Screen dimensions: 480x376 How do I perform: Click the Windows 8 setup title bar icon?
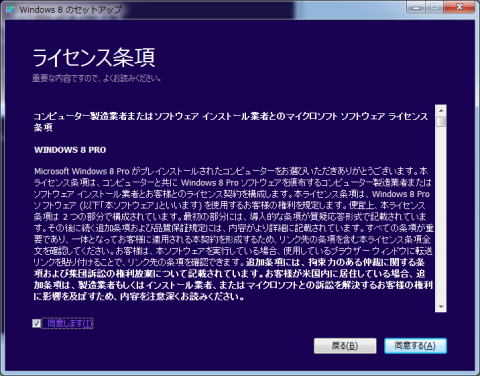[x=10, y=9]
